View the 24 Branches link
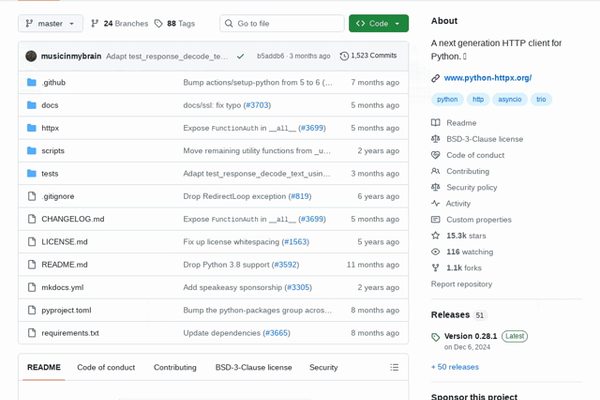 click(119, 23)
